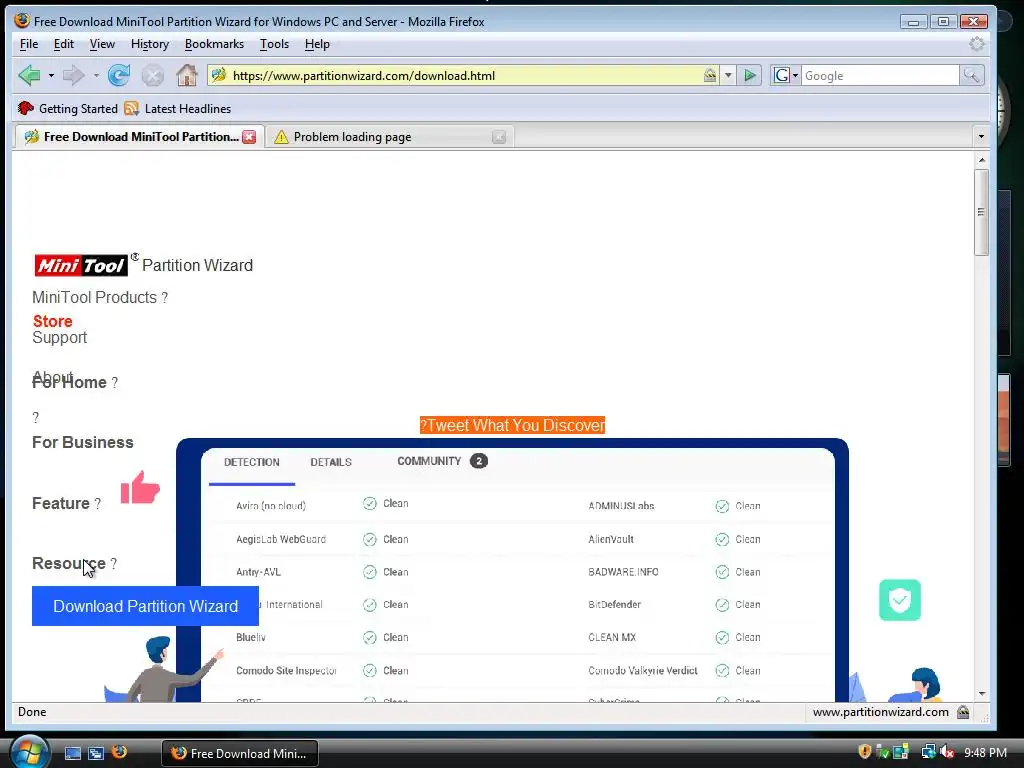The width and height of the screenshot is (1024, 768).
Task: Open the Back button history dropdown
Action: pos(51,76)
